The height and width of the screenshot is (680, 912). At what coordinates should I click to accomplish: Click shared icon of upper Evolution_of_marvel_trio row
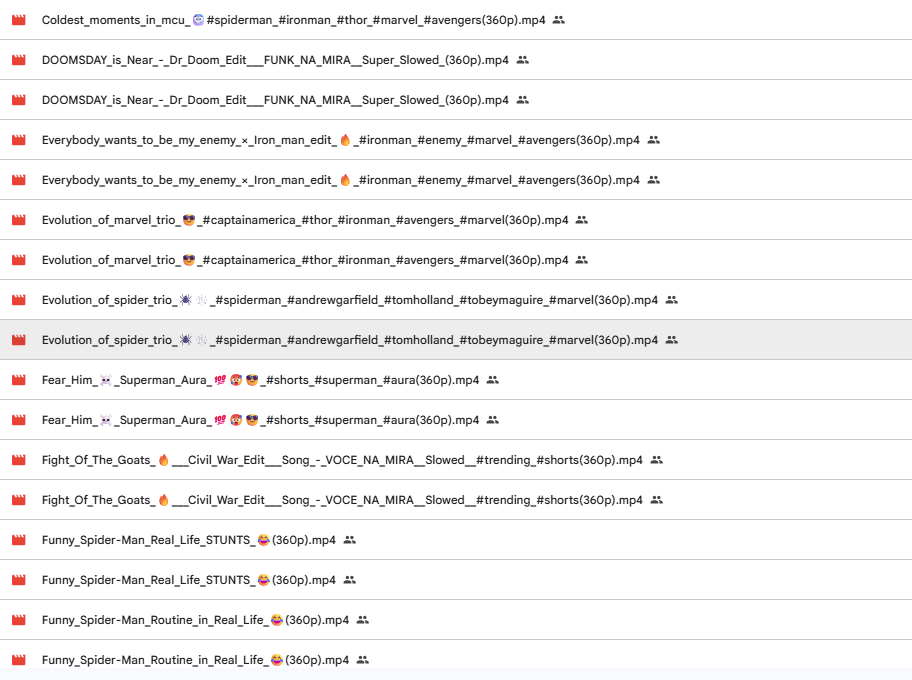[x=582, y=220]
